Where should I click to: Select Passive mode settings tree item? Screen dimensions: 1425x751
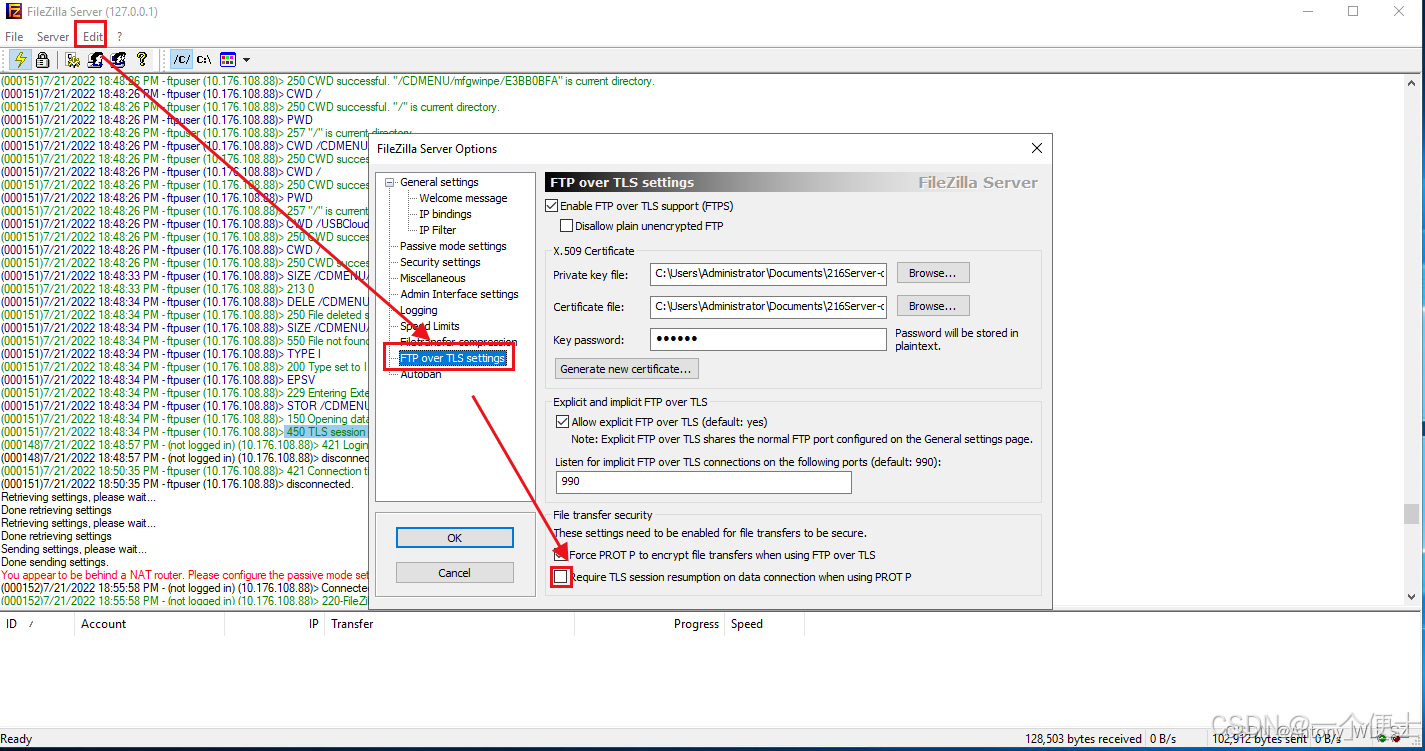pos(453,246)
